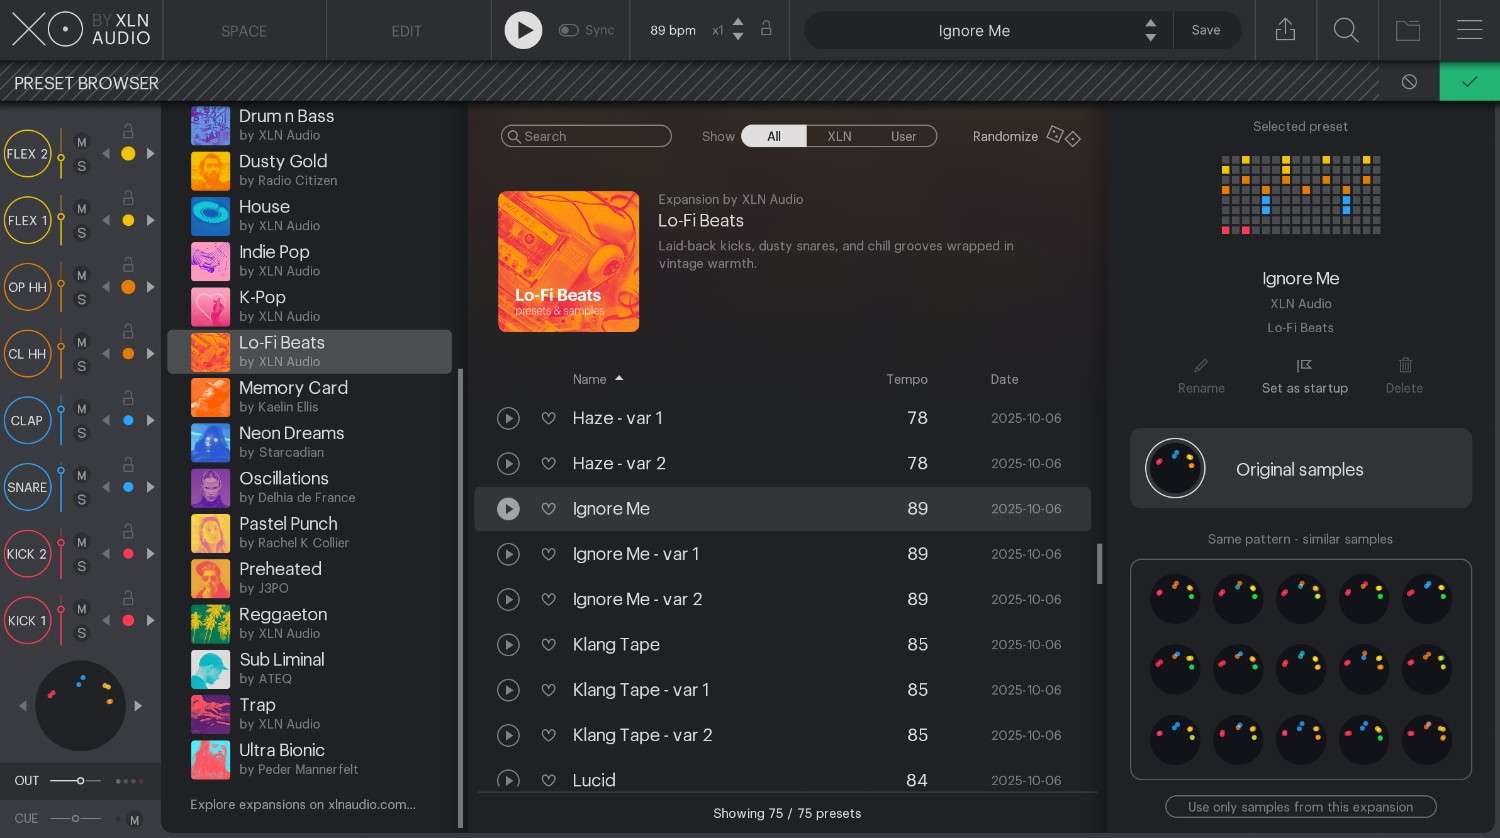Click the magnifier search icon in top bar

point(1346,30)
